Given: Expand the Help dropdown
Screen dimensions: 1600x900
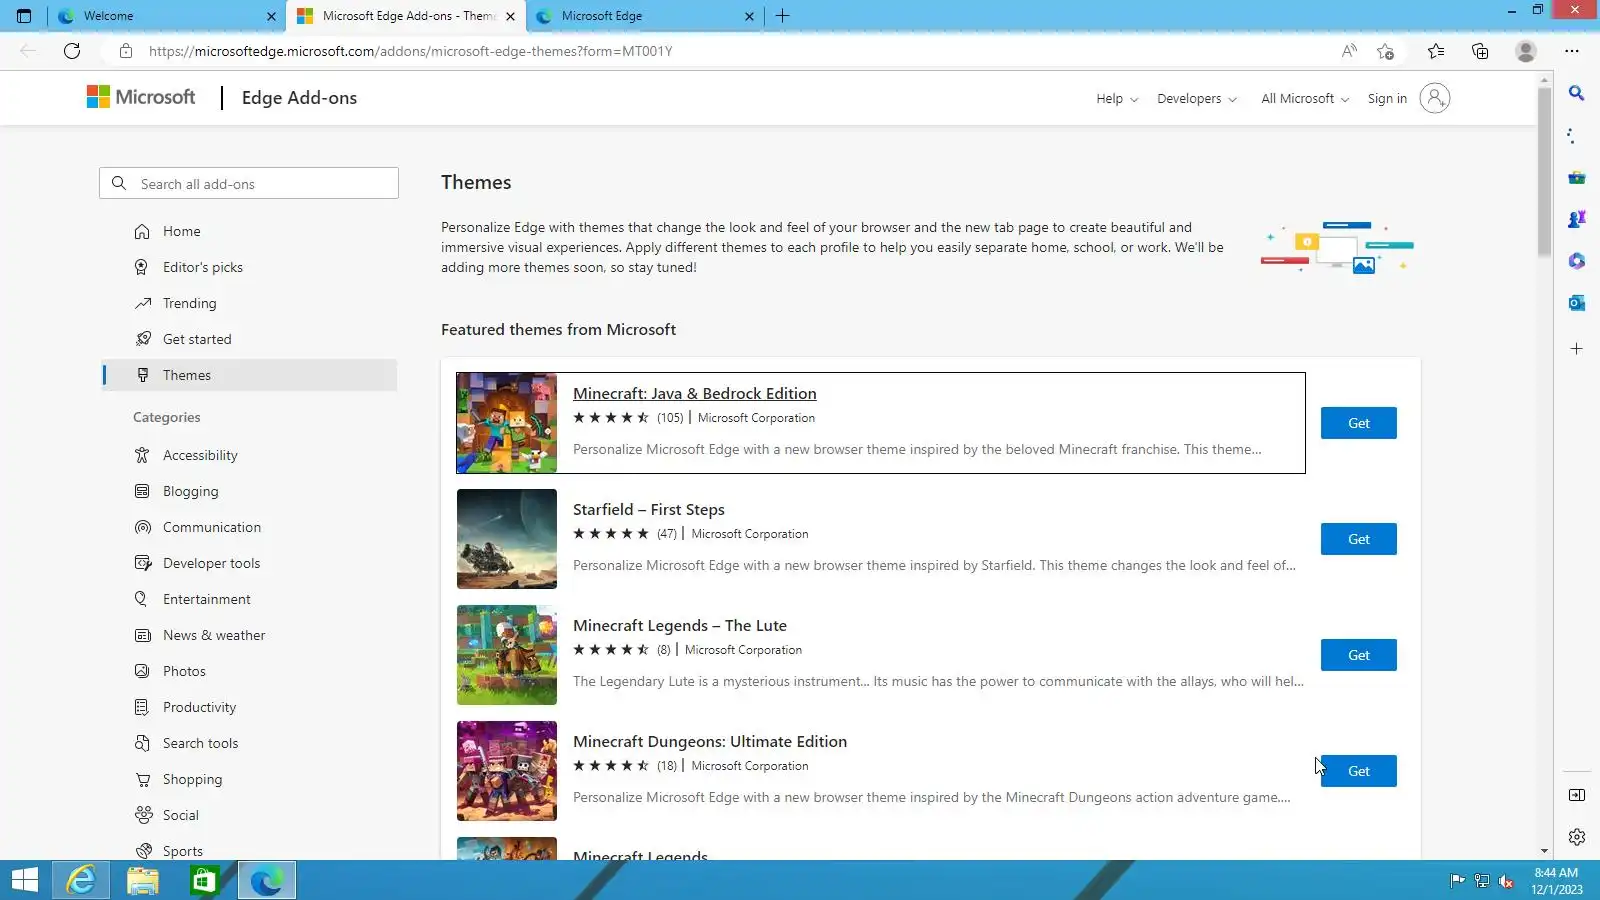Looking at the screenshot, I should (x=1117, y=98).
